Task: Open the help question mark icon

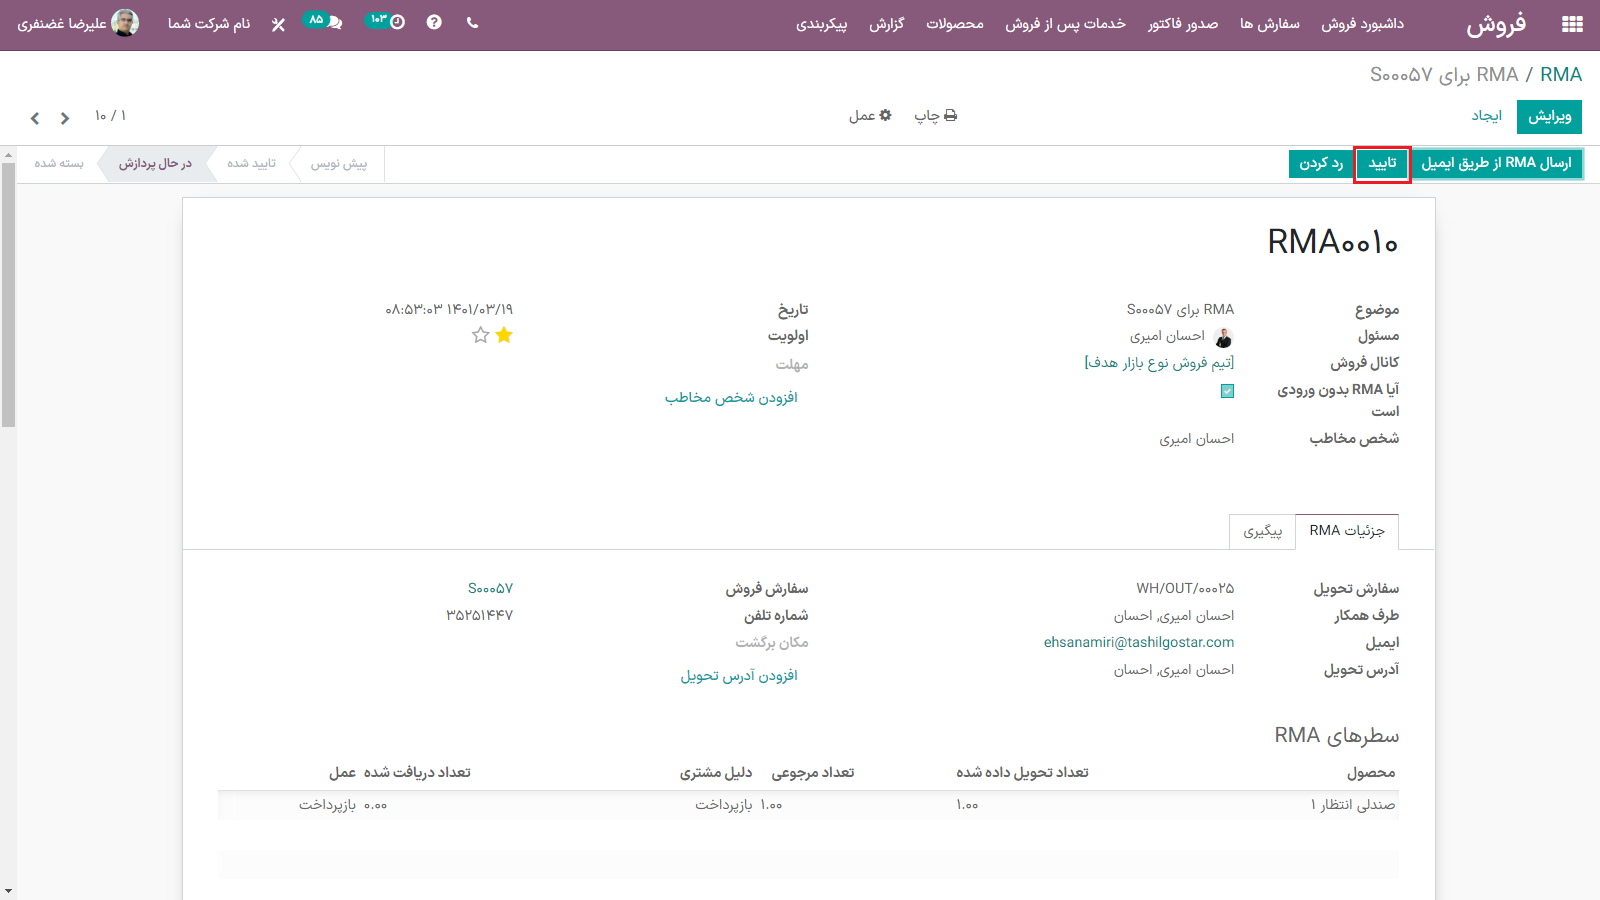Action: click(x=434, y=23)
